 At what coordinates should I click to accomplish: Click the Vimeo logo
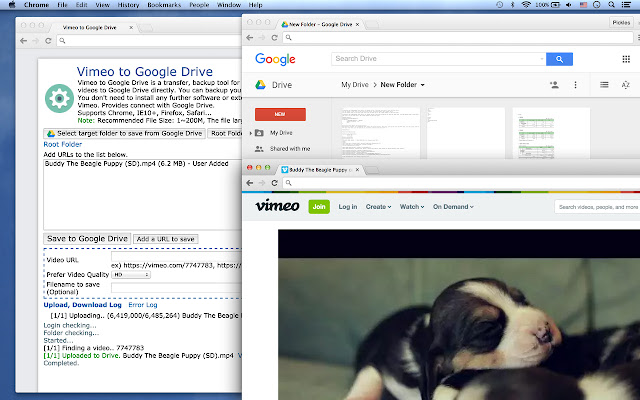point(278,205)
